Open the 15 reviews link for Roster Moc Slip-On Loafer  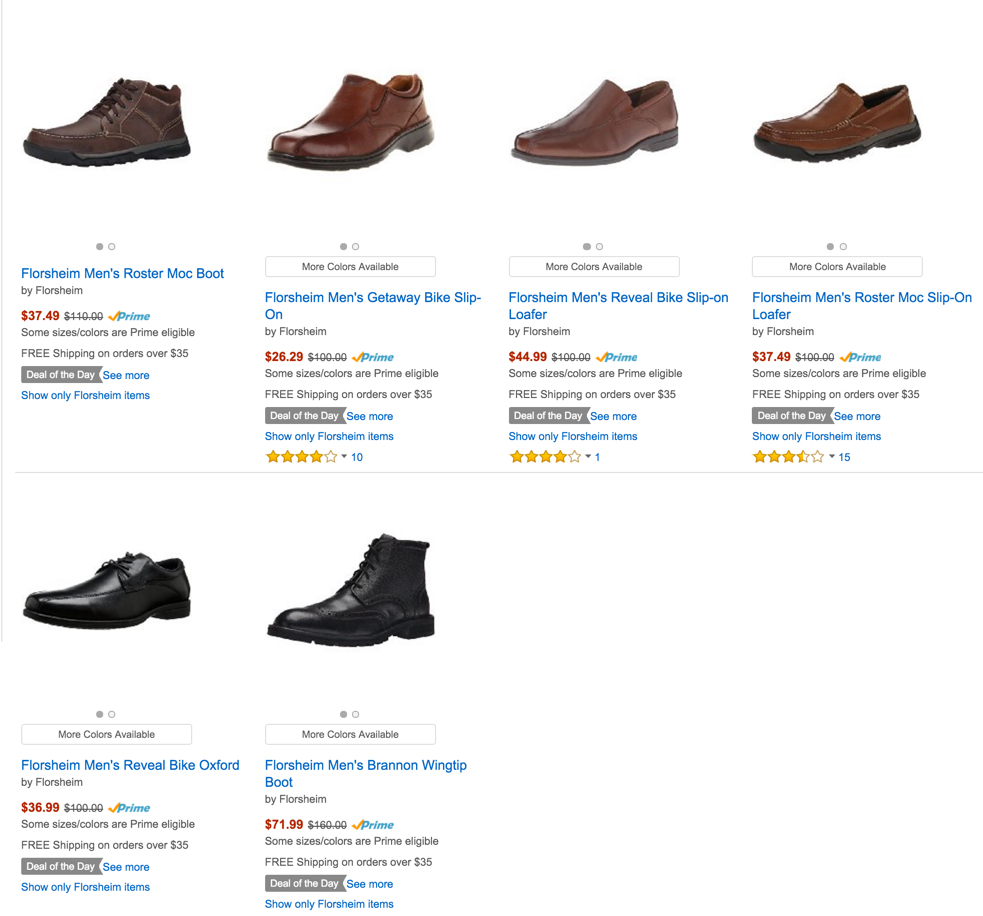pos(844,457)
